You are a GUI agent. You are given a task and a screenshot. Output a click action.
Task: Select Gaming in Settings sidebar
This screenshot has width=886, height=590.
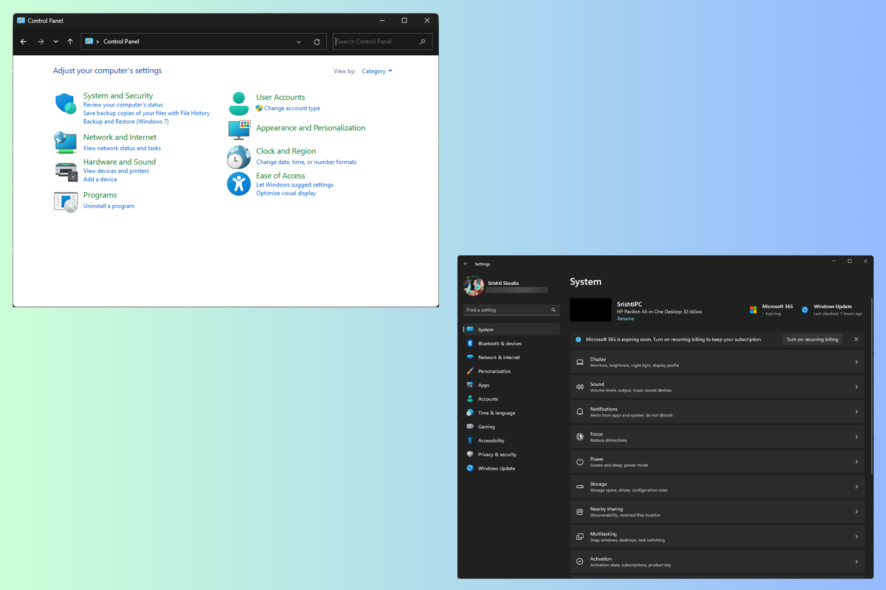click(x=511, y=427)
